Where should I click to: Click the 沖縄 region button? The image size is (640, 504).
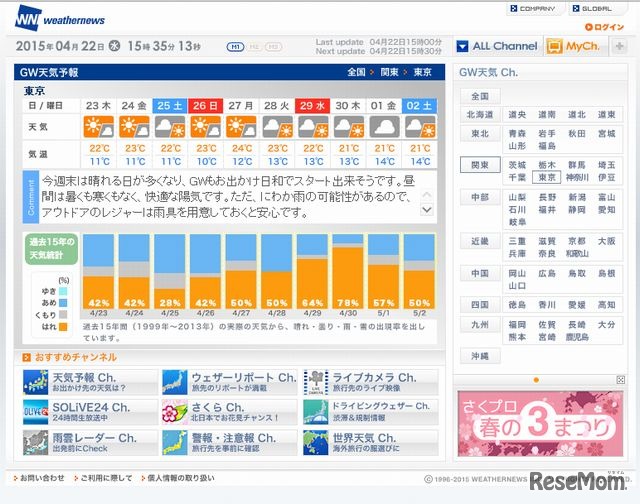tap(480, 356)
